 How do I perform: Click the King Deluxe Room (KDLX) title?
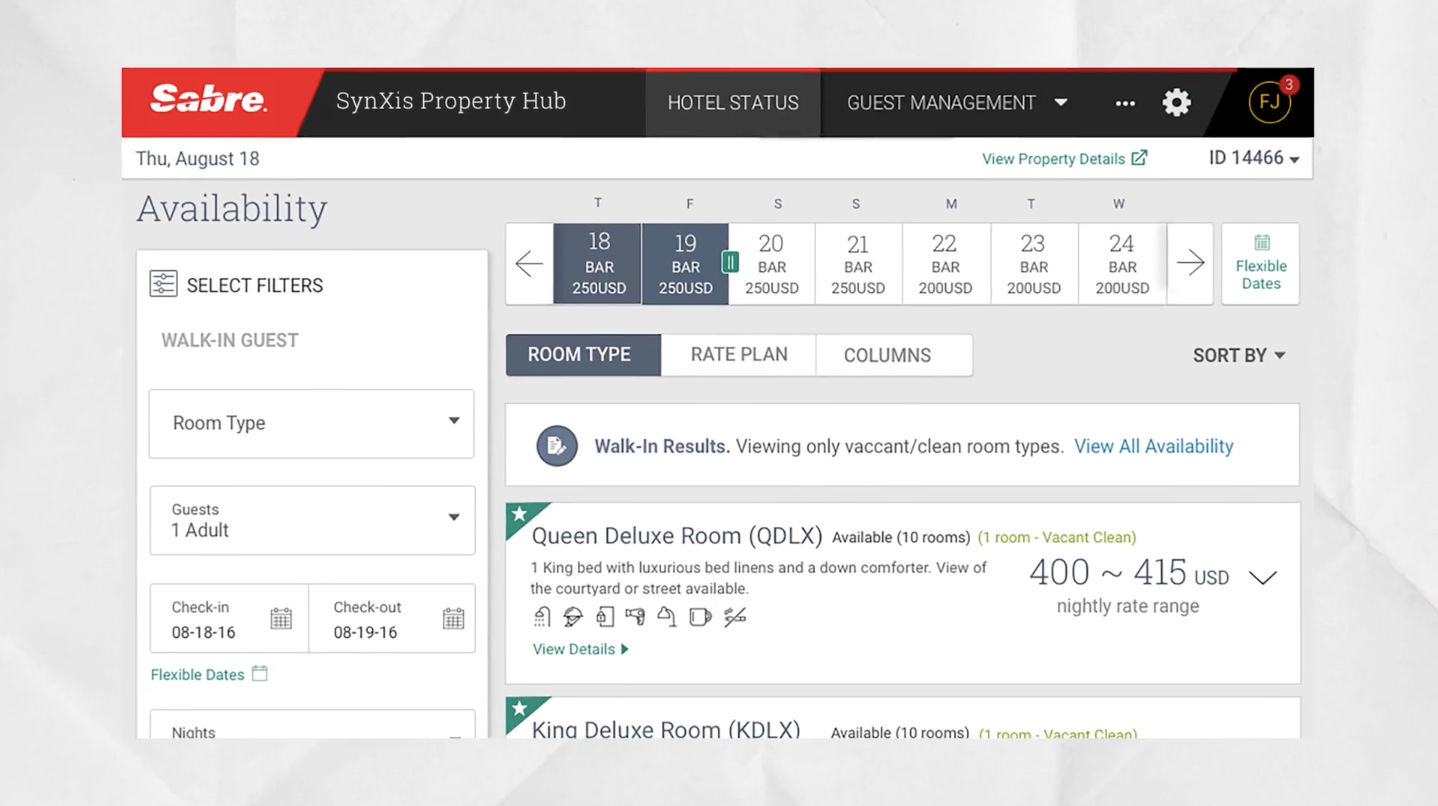coord(665,729)
